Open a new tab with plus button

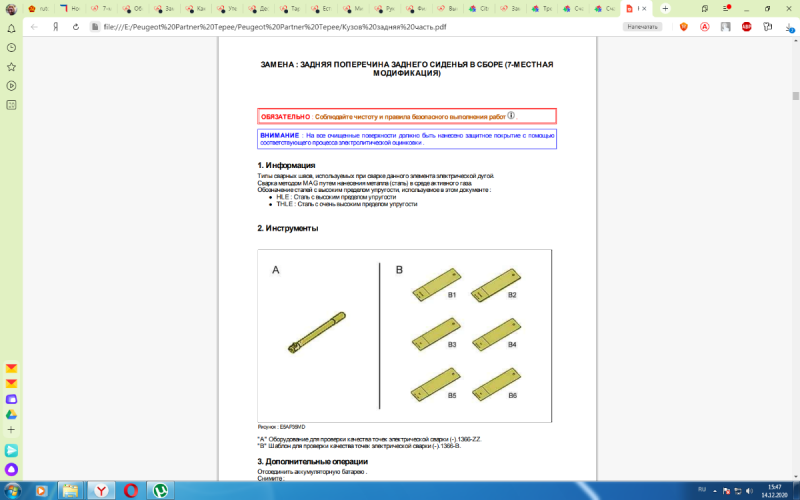(665, 9)
